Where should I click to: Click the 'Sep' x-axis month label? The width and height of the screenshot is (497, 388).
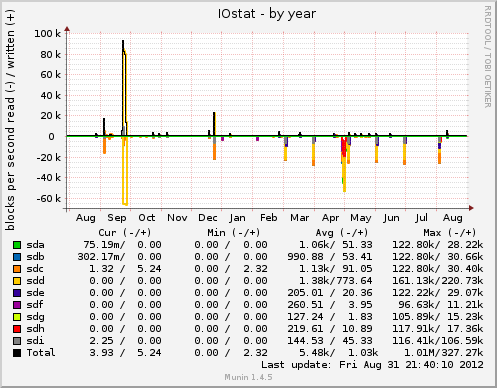[x=117, y=218]
